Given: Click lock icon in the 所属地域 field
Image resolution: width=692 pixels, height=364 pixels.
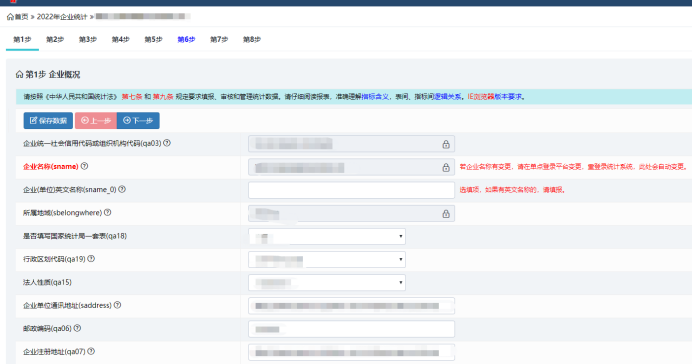Looking at the screenshot, I should pyautogui.click(x=446, y=214).
